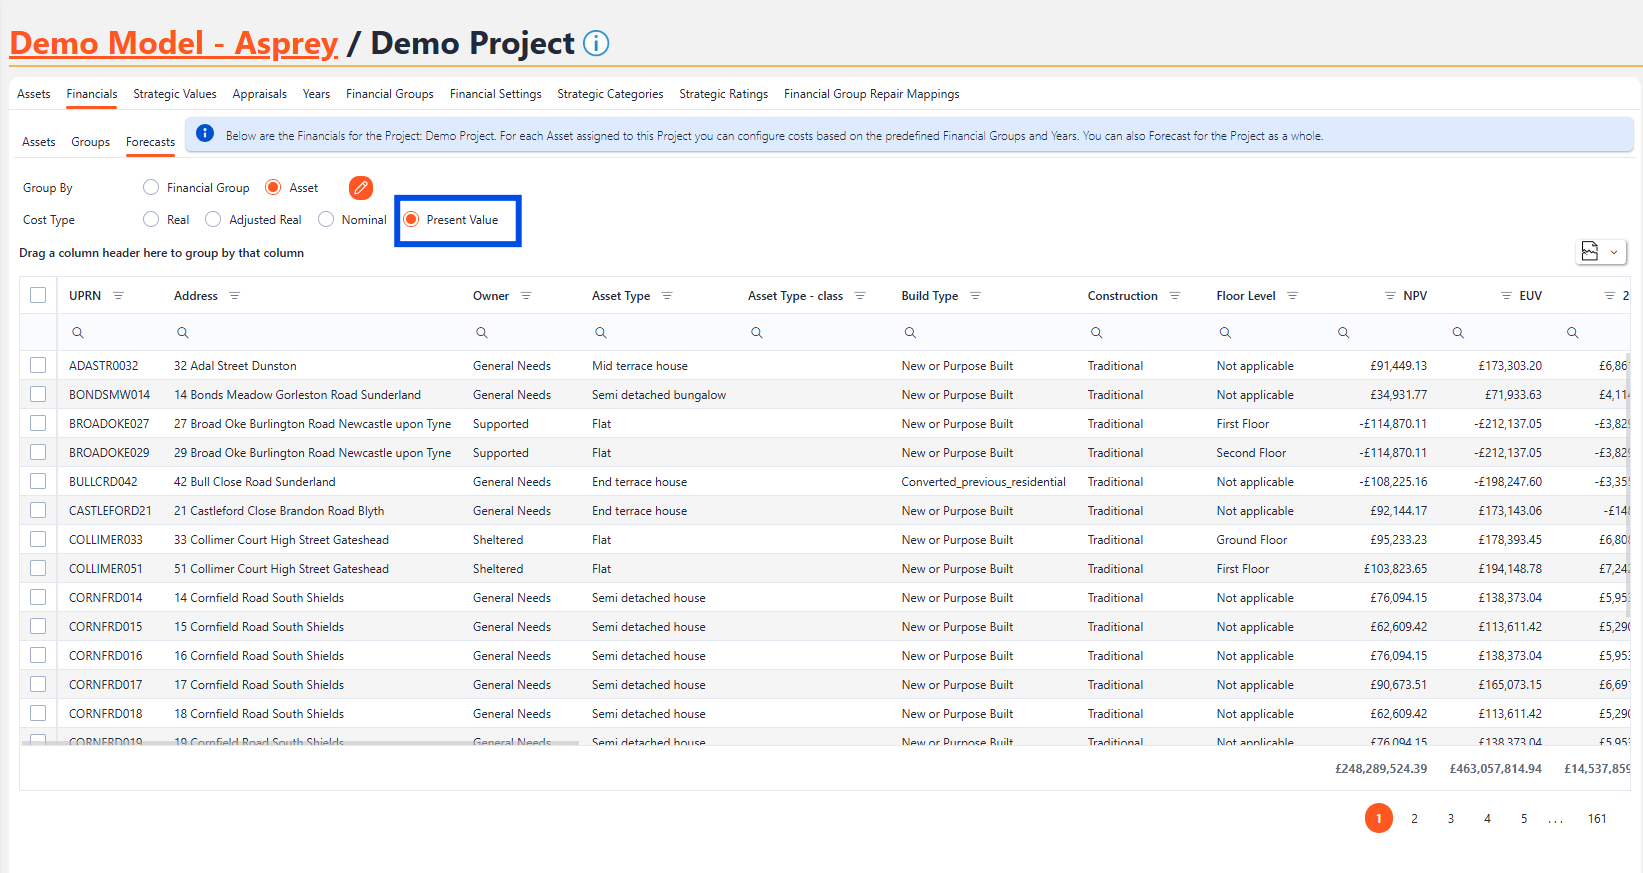Go to page 2 of results

click(x=1414, y=819)
